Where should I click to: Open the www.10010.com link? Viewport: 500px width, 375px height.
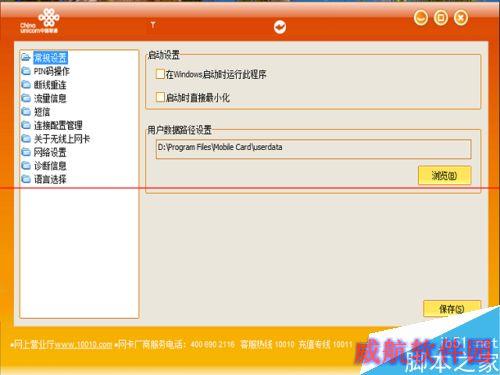pyautogui.click(x=83, y=344)
